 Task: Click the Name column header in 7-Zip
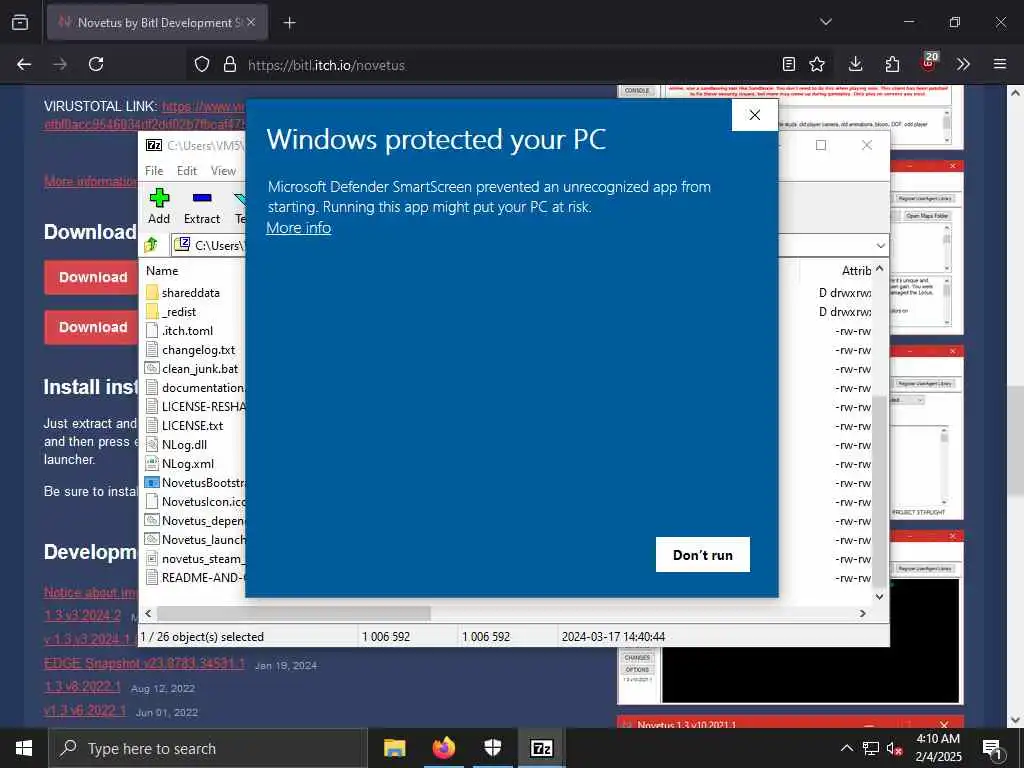[x=162, y=270]
